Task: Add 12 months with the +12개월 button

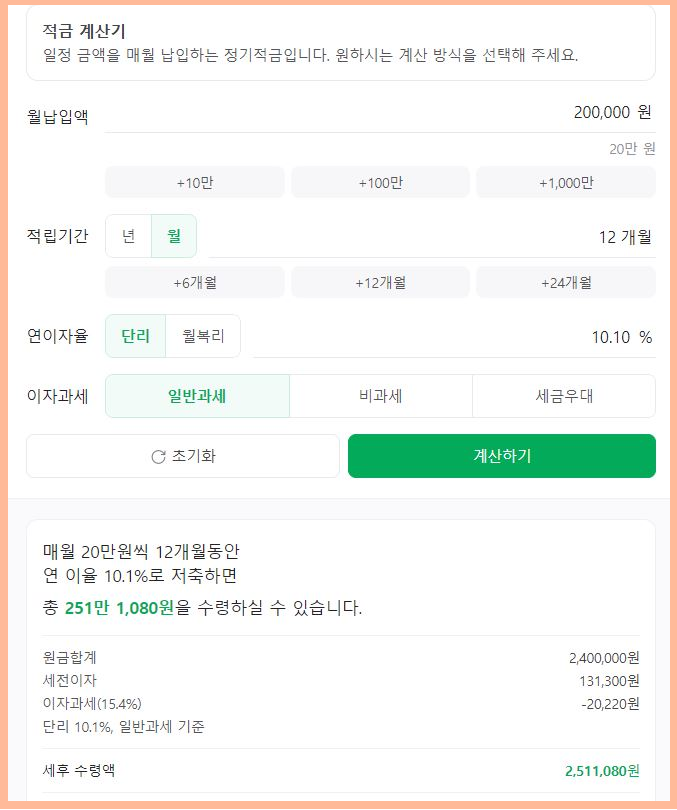Action: click(x=379, y=283)
